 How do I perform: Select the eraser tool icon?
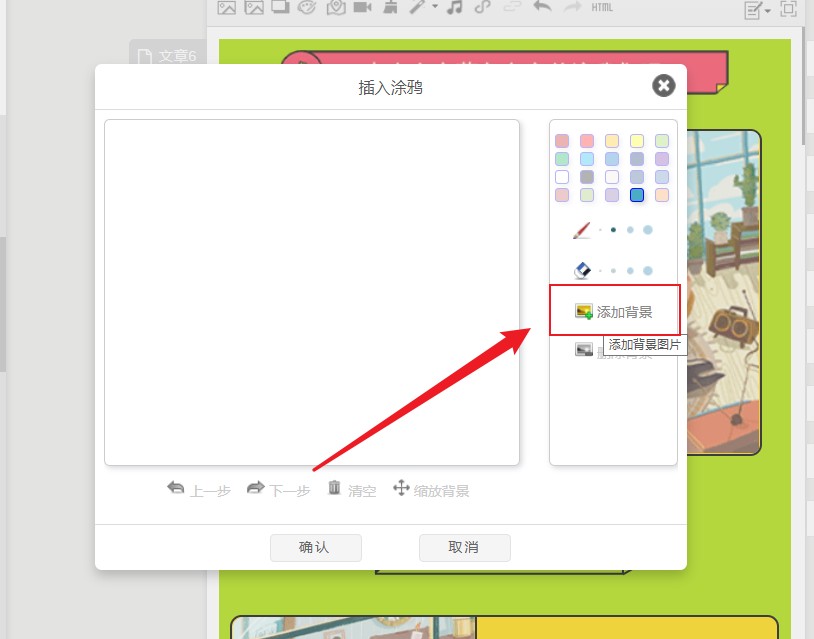click(x=583, y=270)
